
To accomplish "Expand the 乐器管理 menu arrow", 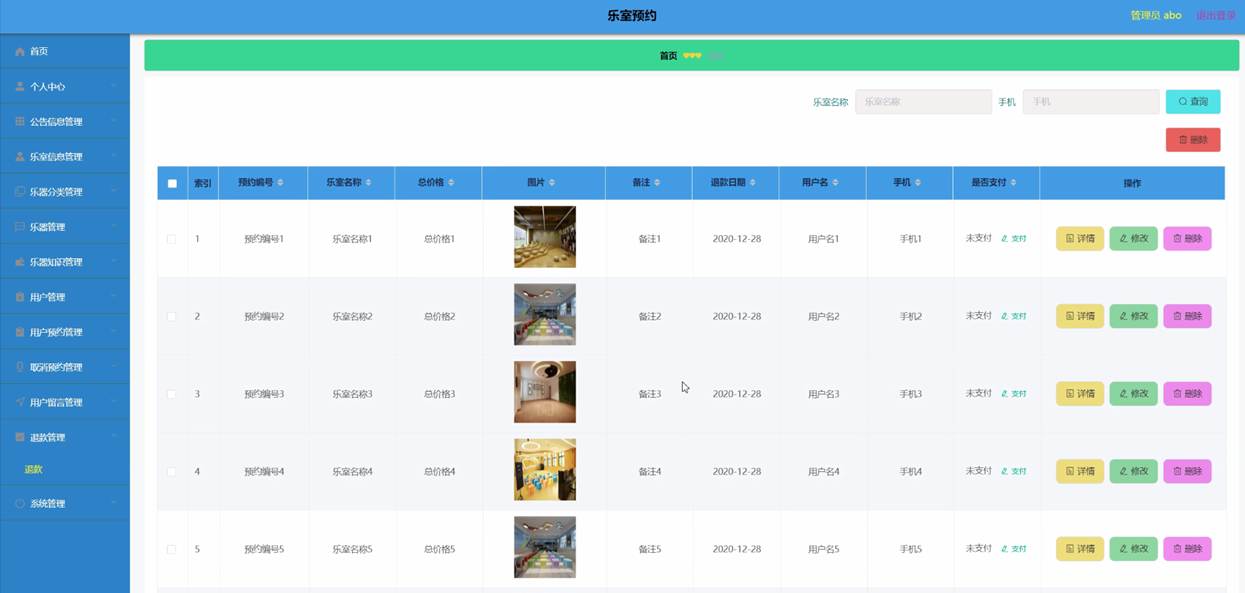I will point(114,226).
